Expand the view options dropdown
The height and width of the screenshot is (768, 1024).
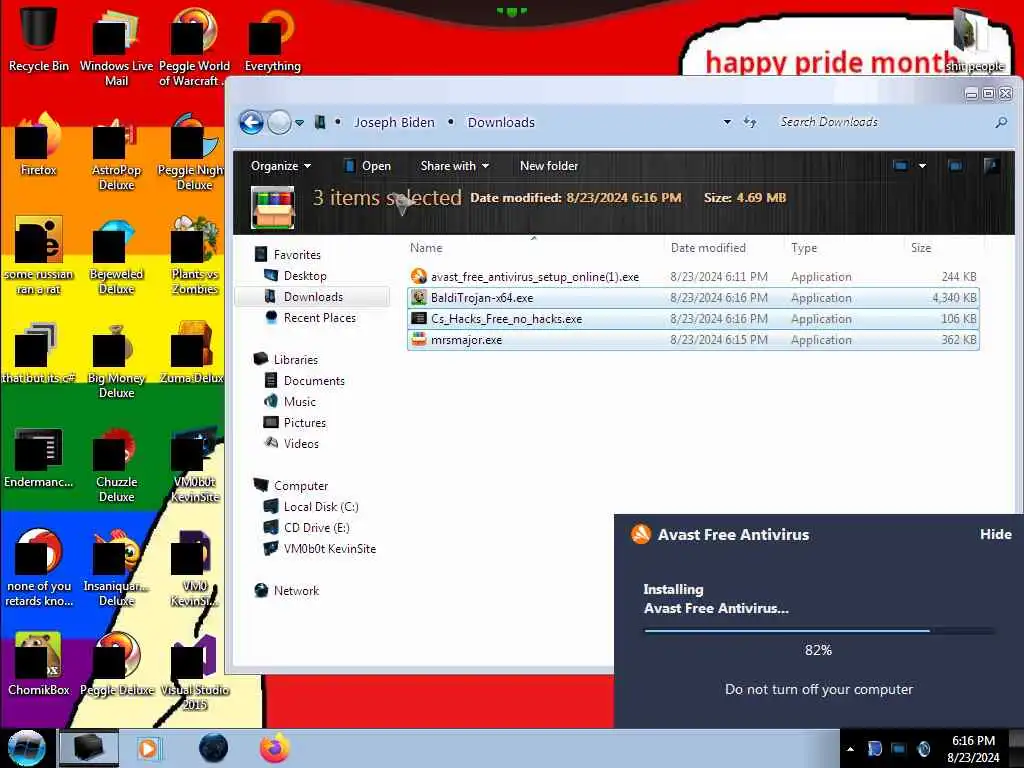point(922,166)
